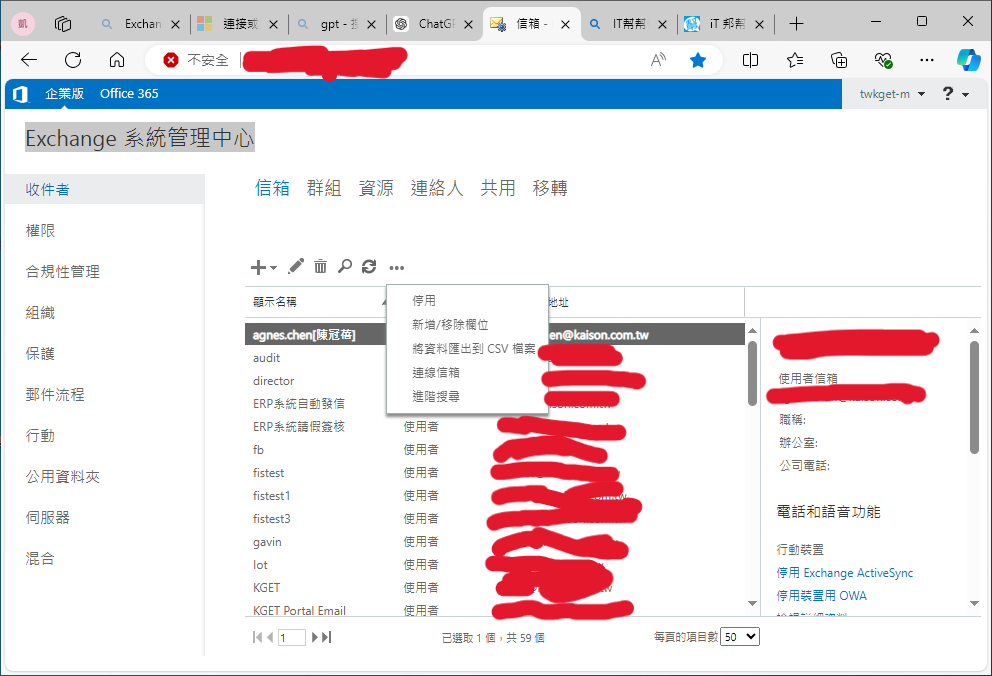
Task: Click 停用 Exchange ActiveSync link
Action: click(845, 573)
